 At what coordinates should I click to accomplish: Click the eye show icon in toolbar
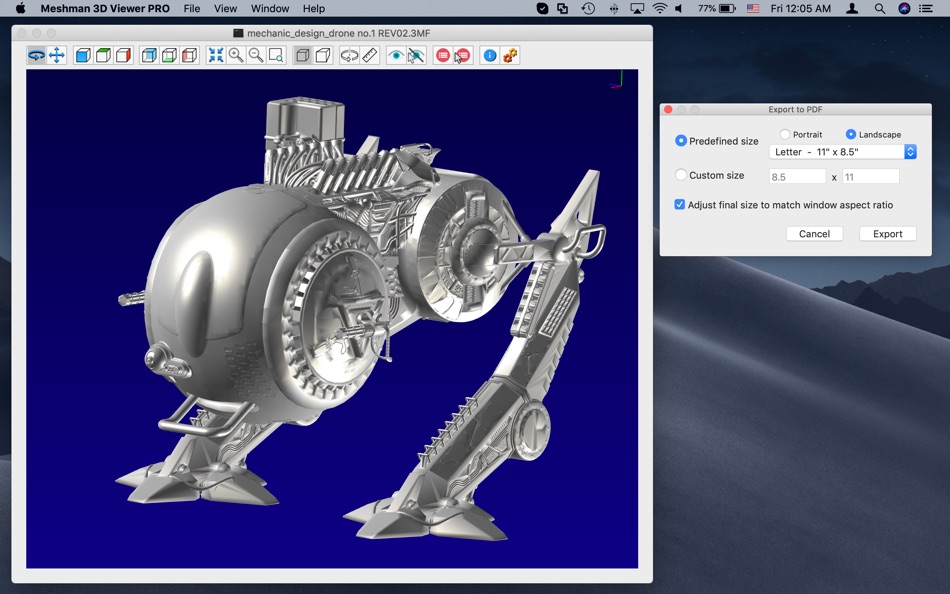[396, 56]
